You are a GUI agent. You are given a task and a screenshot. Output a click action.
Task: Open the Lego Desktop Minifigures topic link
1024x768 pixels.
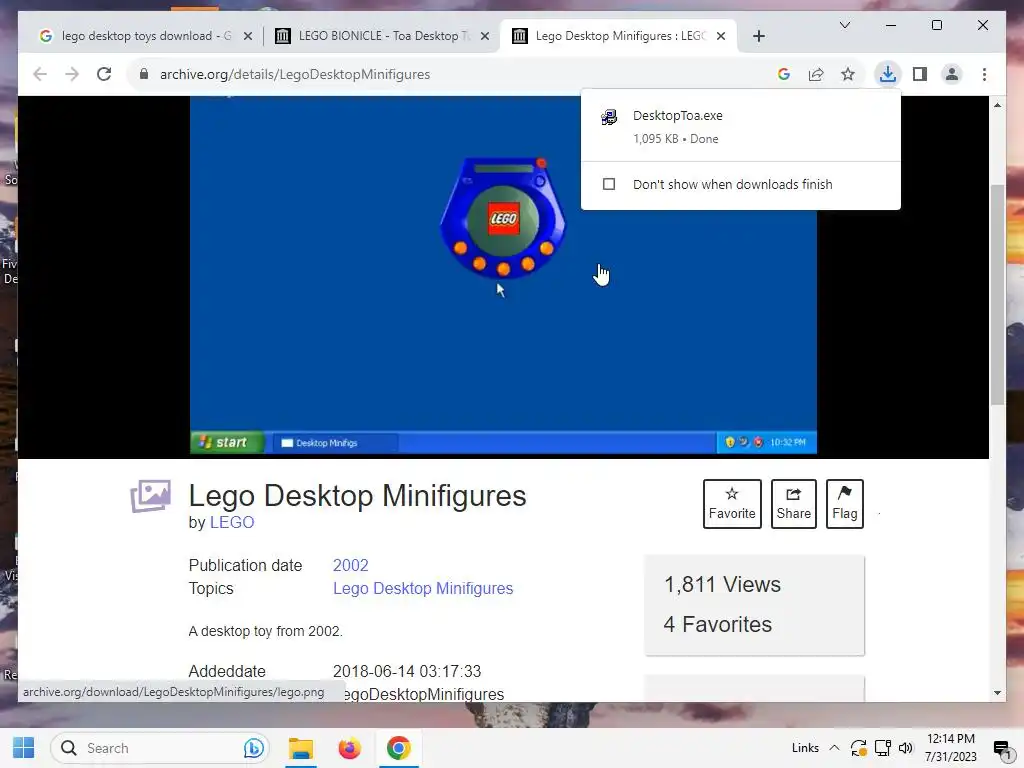click(423, 588)
